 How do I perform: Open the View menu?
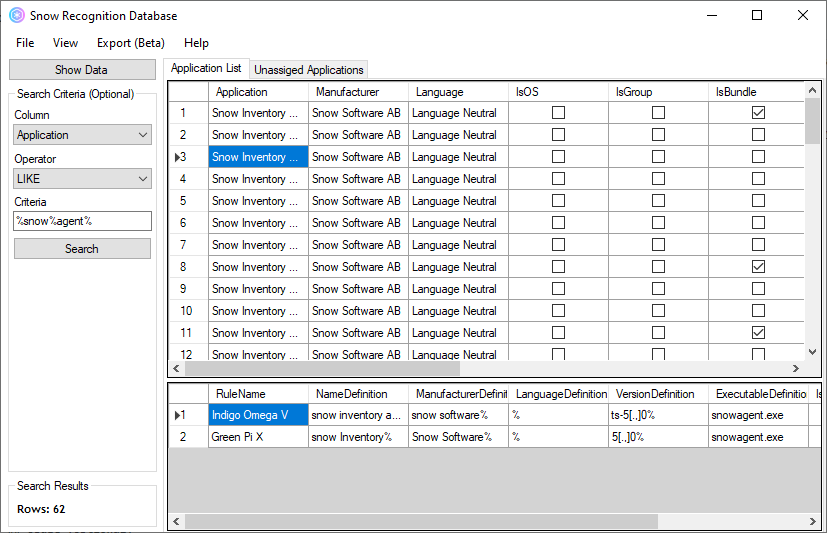point(65,43)
